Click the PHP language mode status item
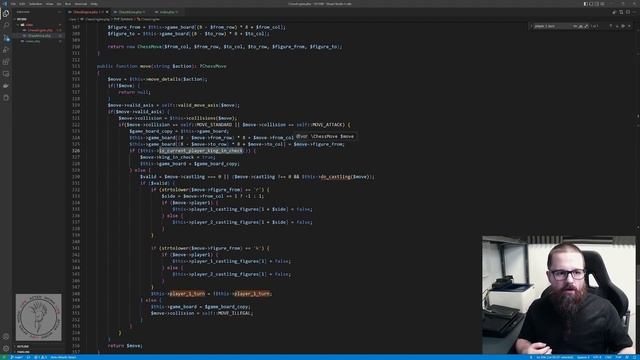The width and height of the screenshot is (640, 360). coord(618,357)
